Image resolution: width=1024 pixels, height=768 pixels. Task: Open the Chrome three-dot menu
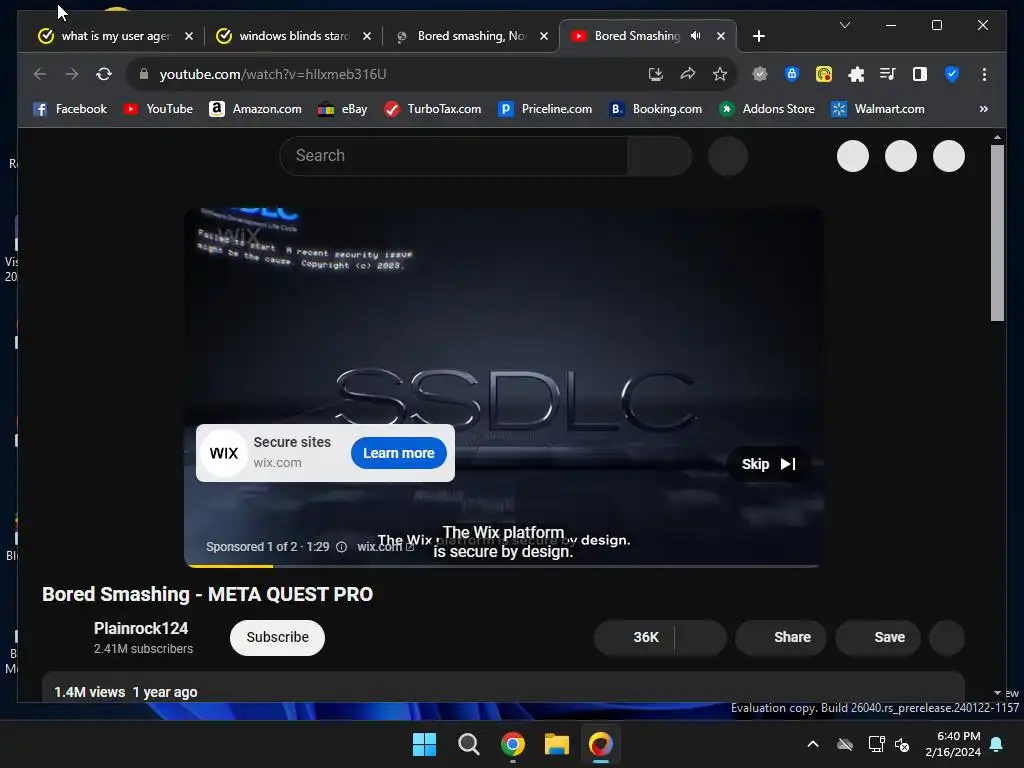984,74
